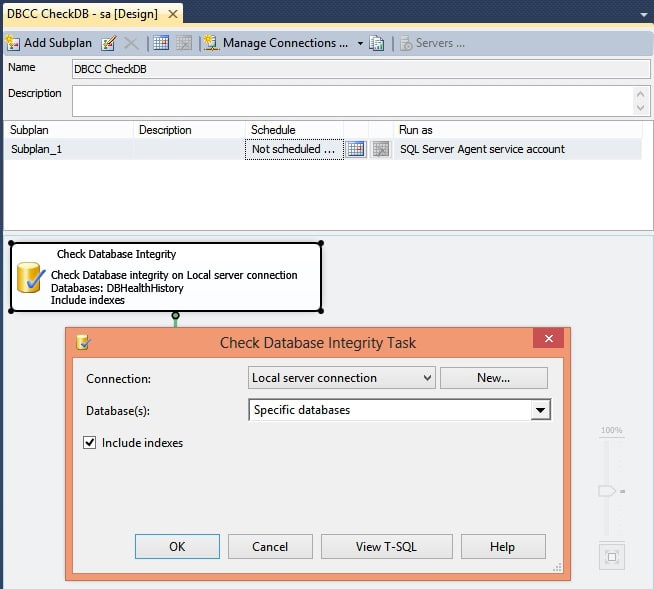654x589 pixels.
Task: Open the Connection dropdown in dialog
Action: pyautogui.click(x=342, y=378)
